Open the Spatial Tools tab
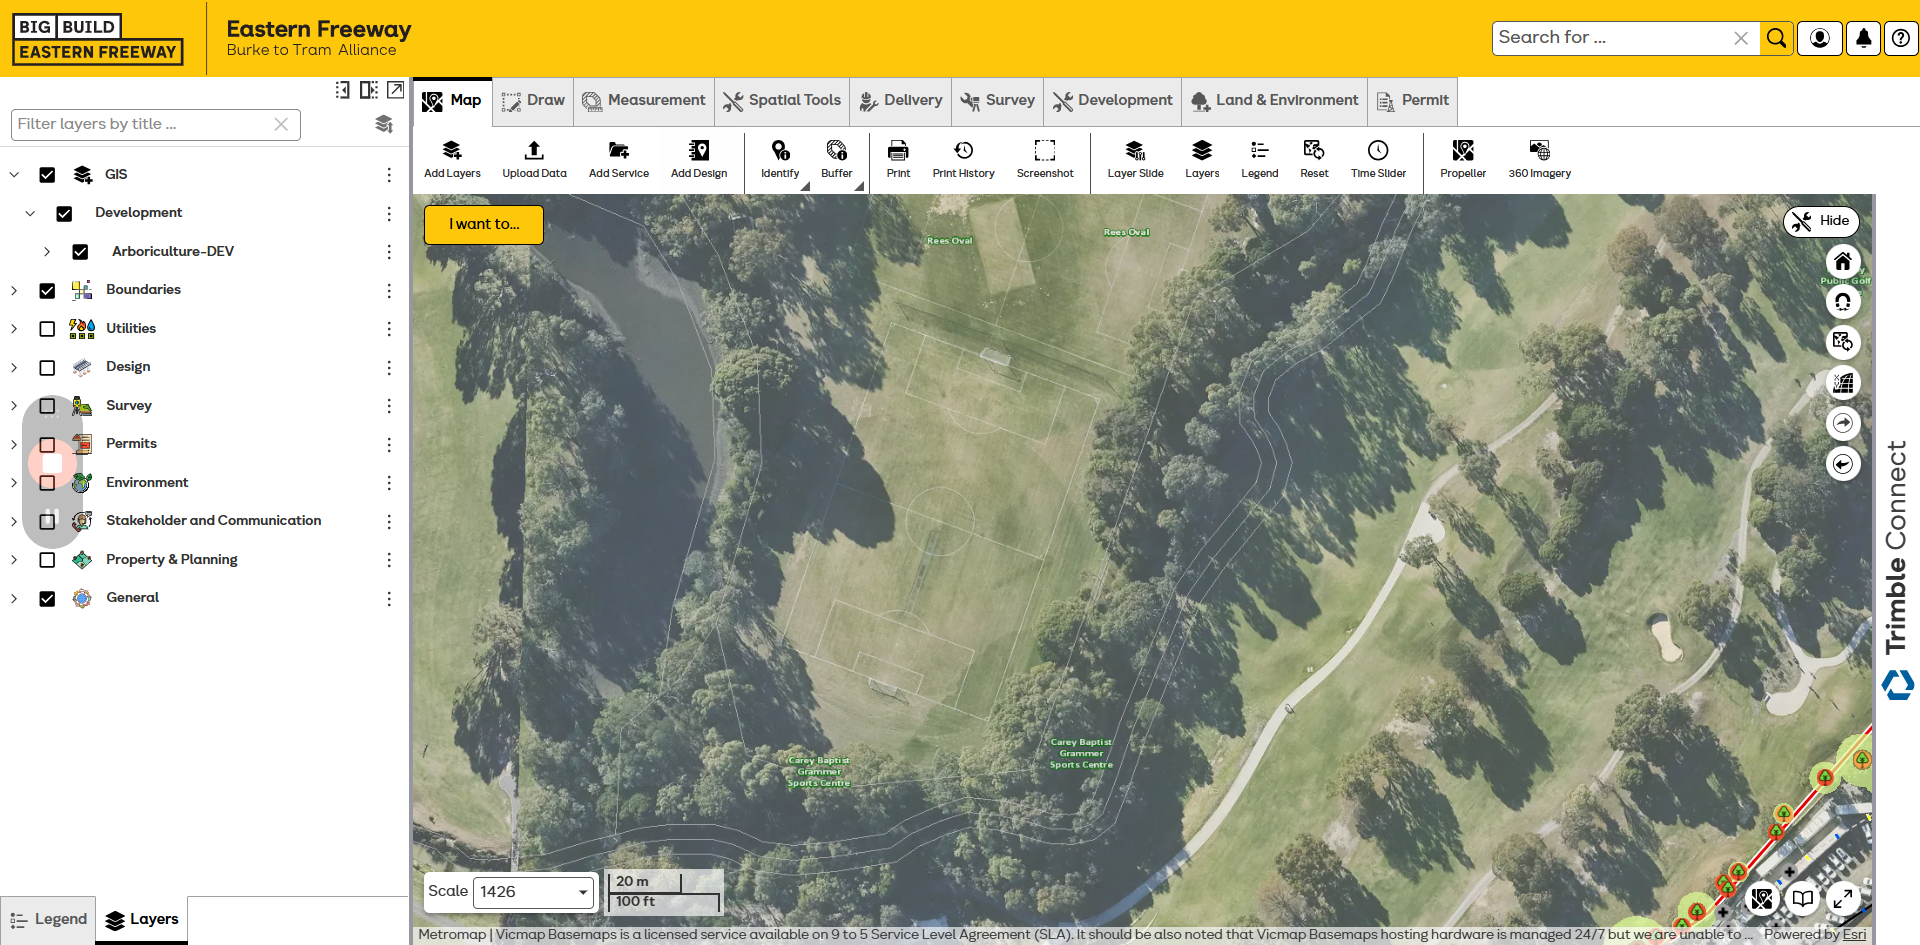Image resolution: width=1920 pixels, height=945 pixels. (782, 101)
